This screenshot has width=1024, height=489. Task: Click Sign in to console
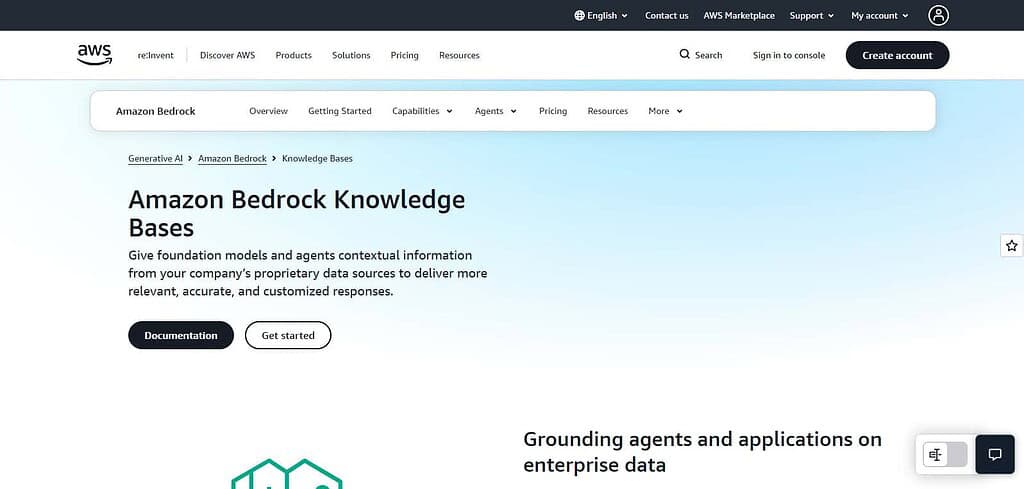pyautogui.click(x=789, y=55)
